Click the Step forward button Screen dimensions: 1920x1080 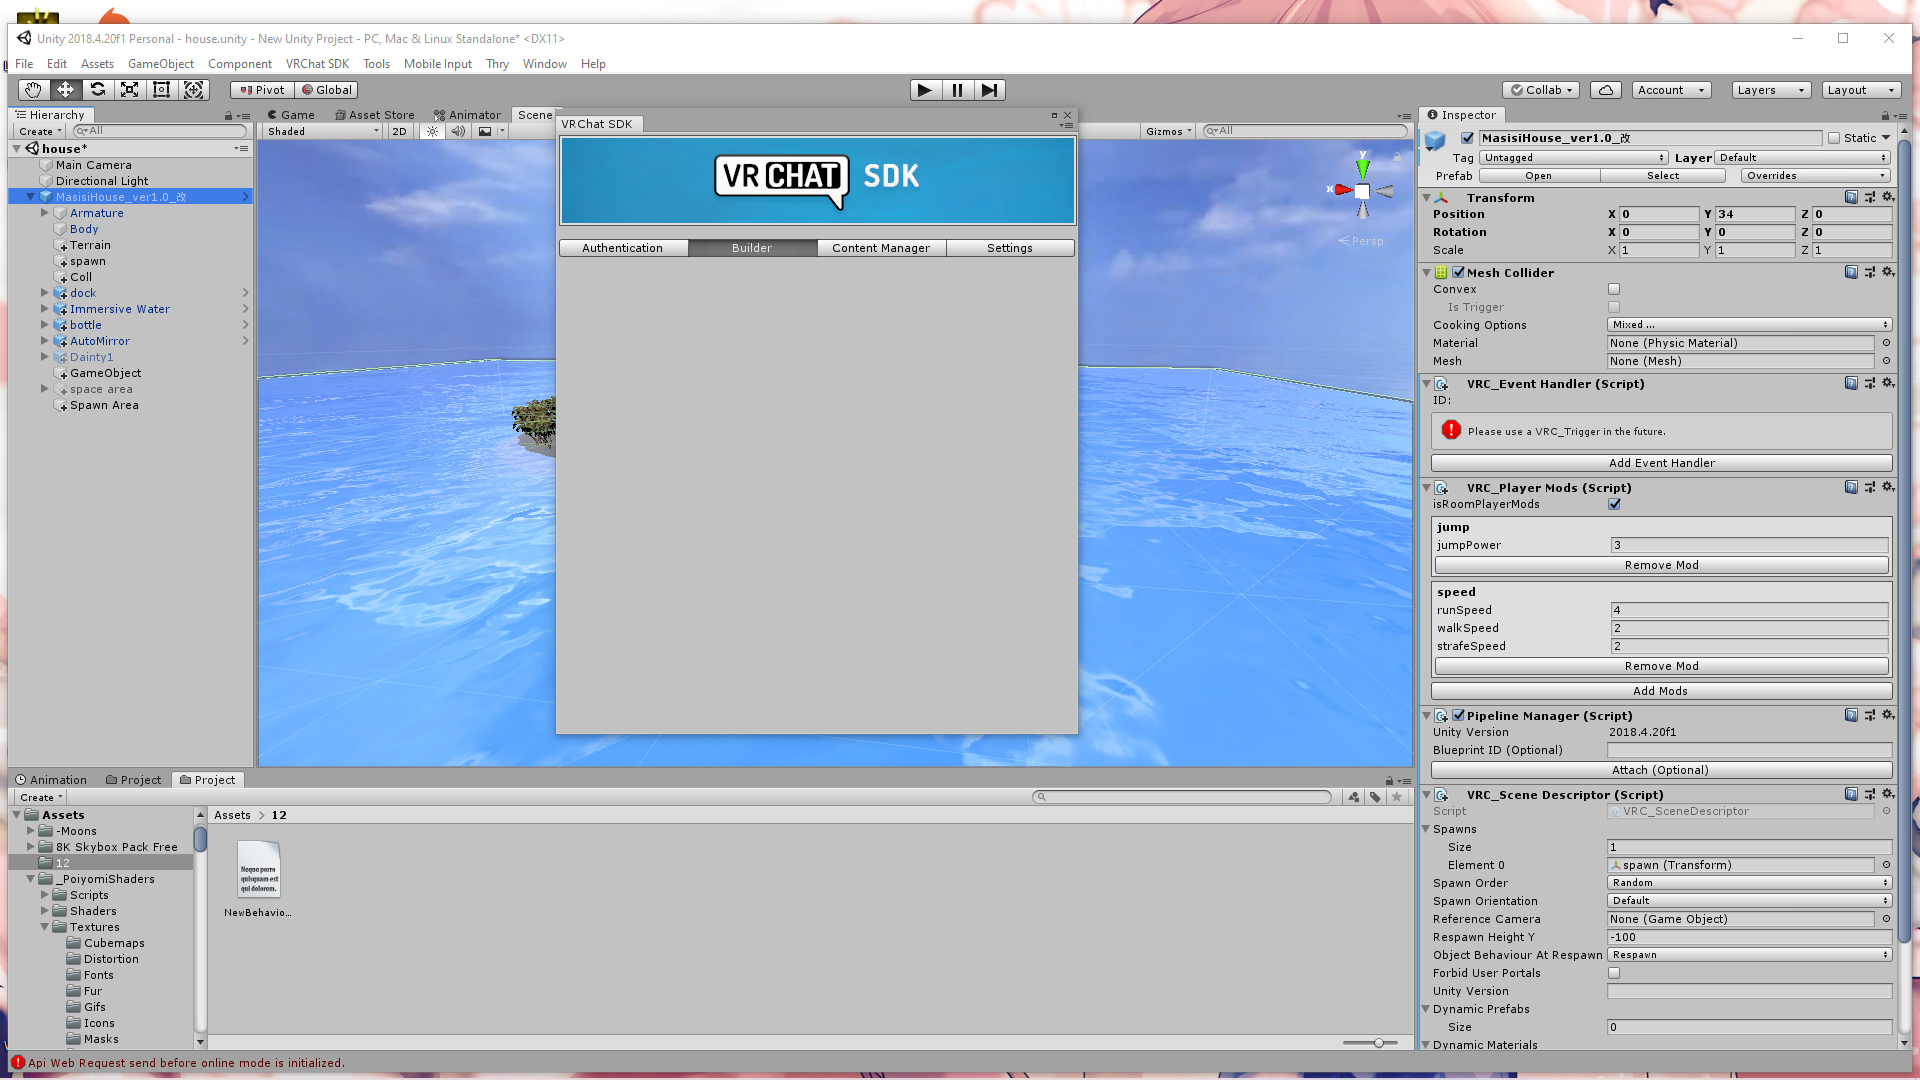989,90
